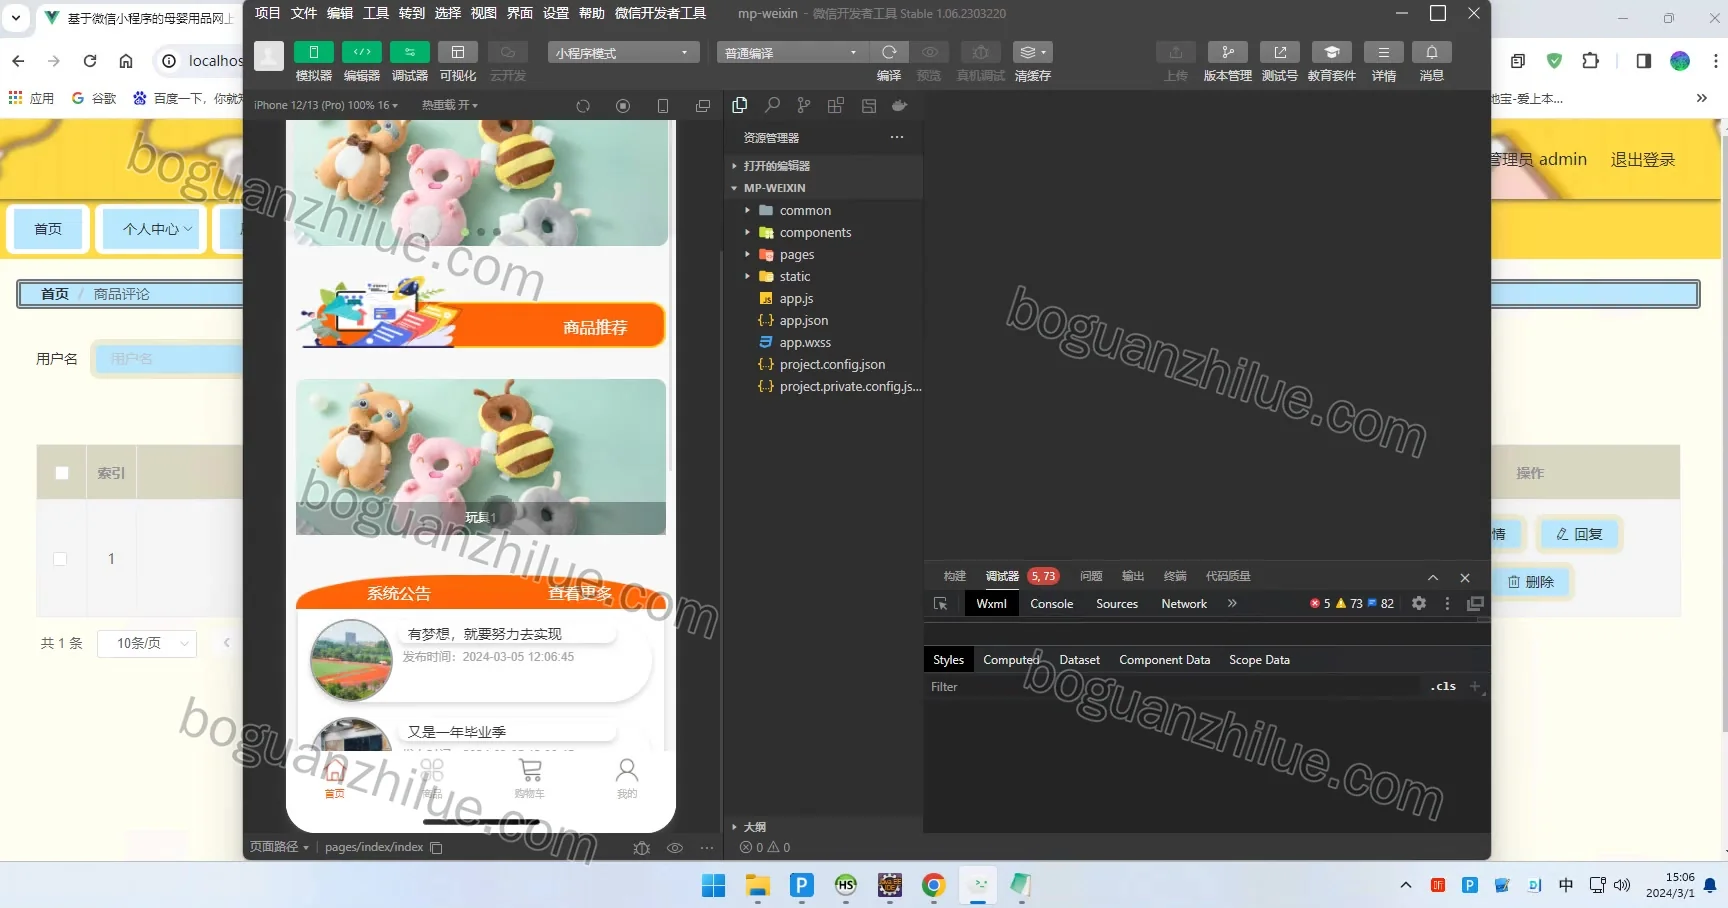The image size is (1728, 908).
Task: Open the 教育套件 education kit
Action: point(1331,52)
